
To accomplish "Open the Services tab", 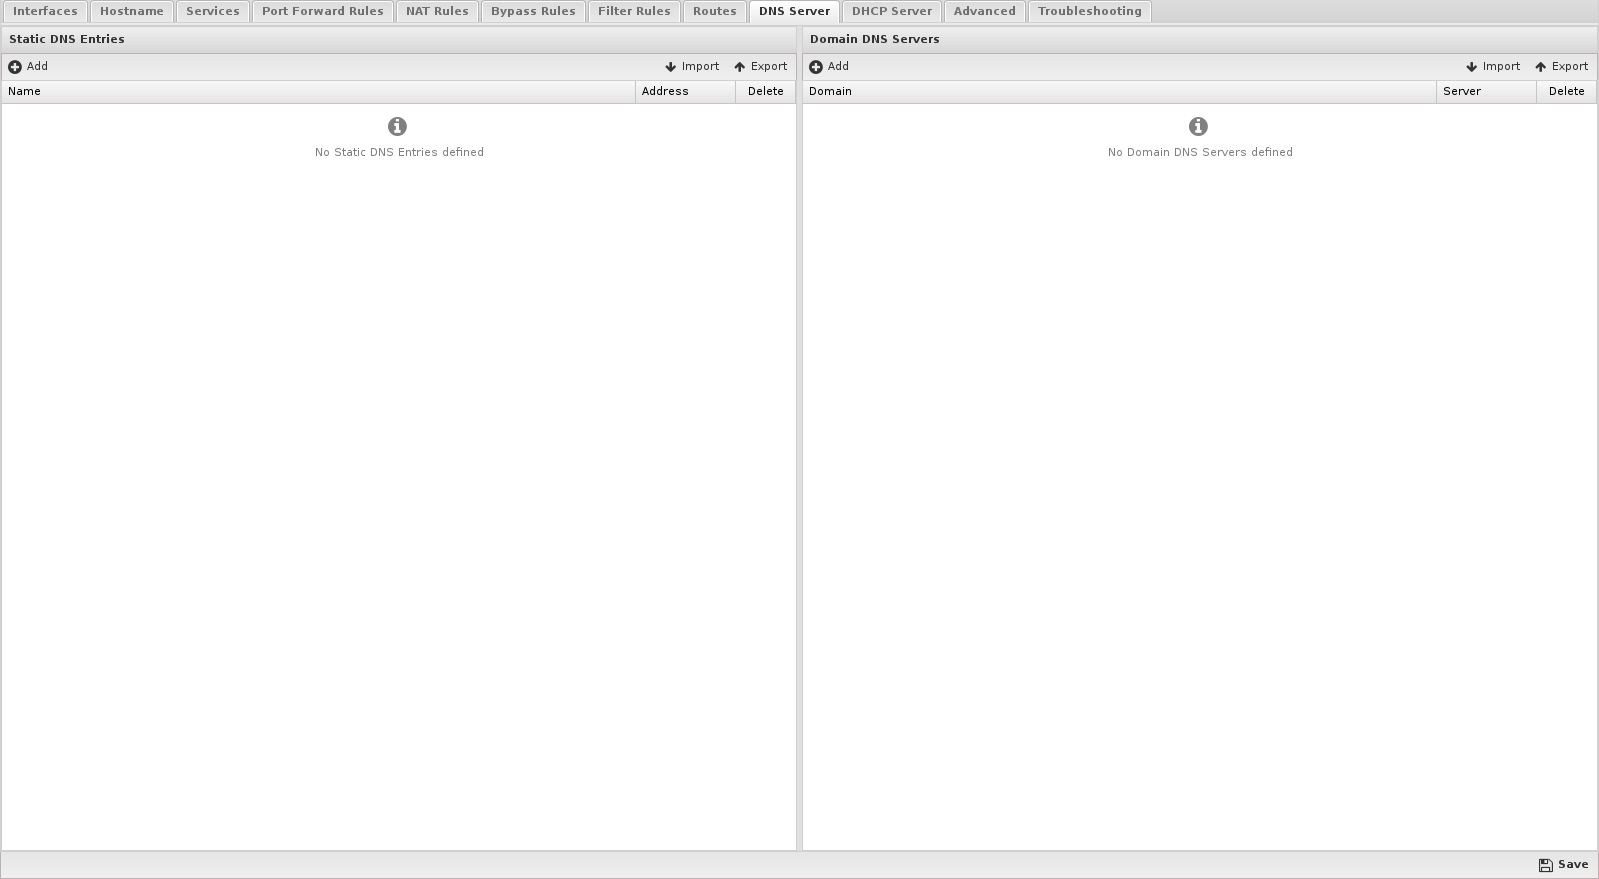I will [213, 11].
